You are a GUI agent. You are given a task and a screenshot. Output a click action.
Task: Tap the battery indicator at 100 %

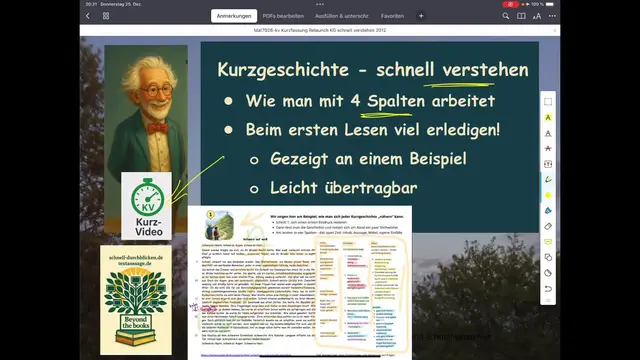point(550,4)
